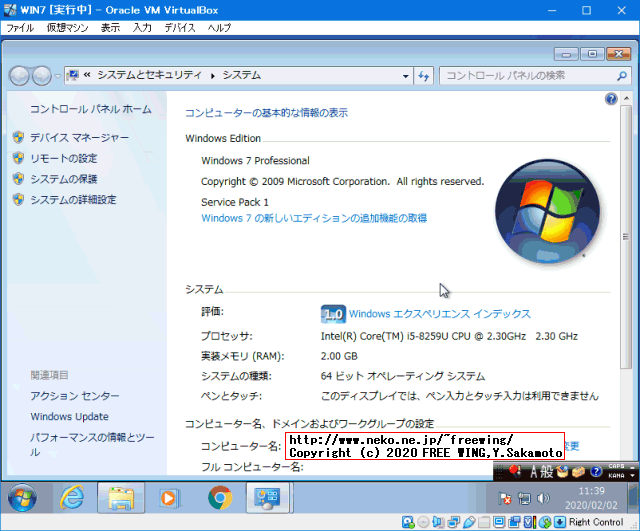
Task: Open the 仮想マシン menu
Action: 67,28
